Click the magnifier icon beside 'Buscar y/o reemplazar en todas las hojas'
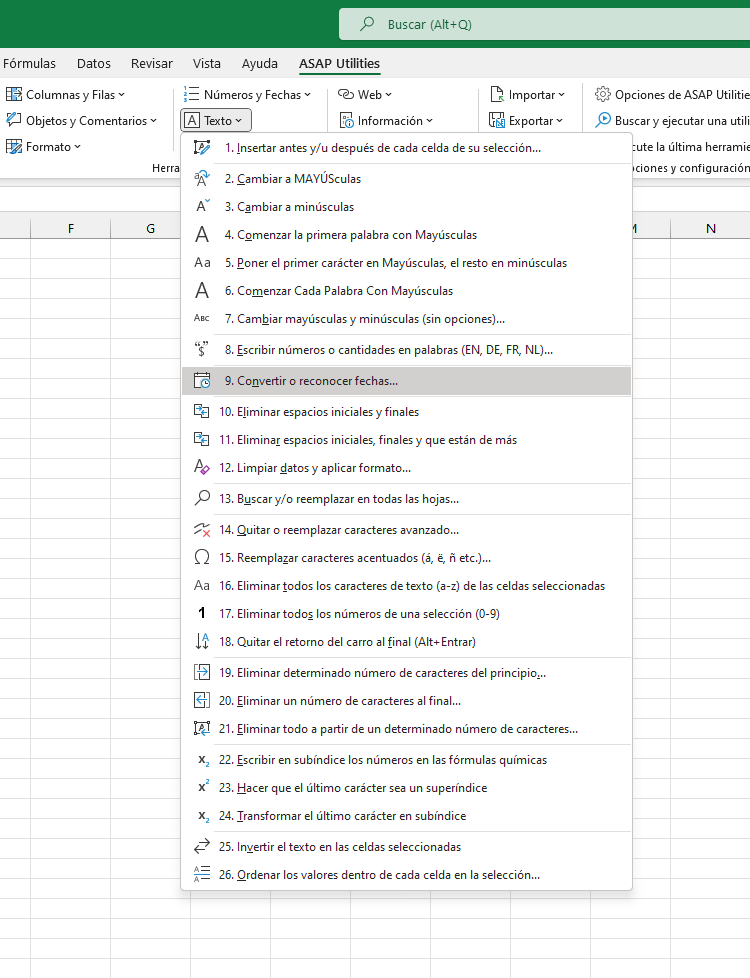Image resolution: width=750 pixels, height=978 pixels. click(202, 498)
